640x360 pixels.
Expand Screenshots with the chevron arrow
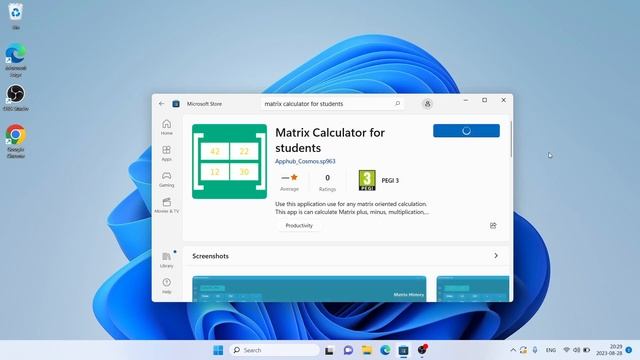point(496,256)
